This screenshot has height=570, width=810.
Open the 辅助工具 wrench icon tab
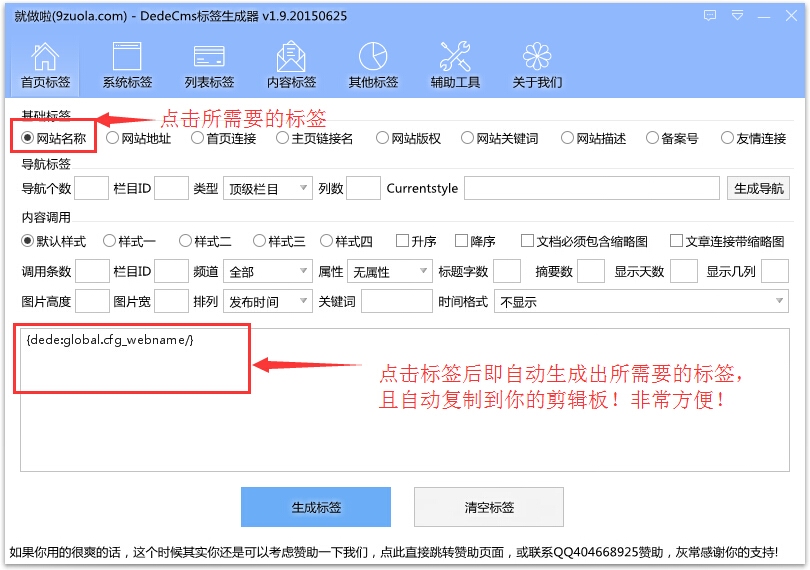click(455, 66)
